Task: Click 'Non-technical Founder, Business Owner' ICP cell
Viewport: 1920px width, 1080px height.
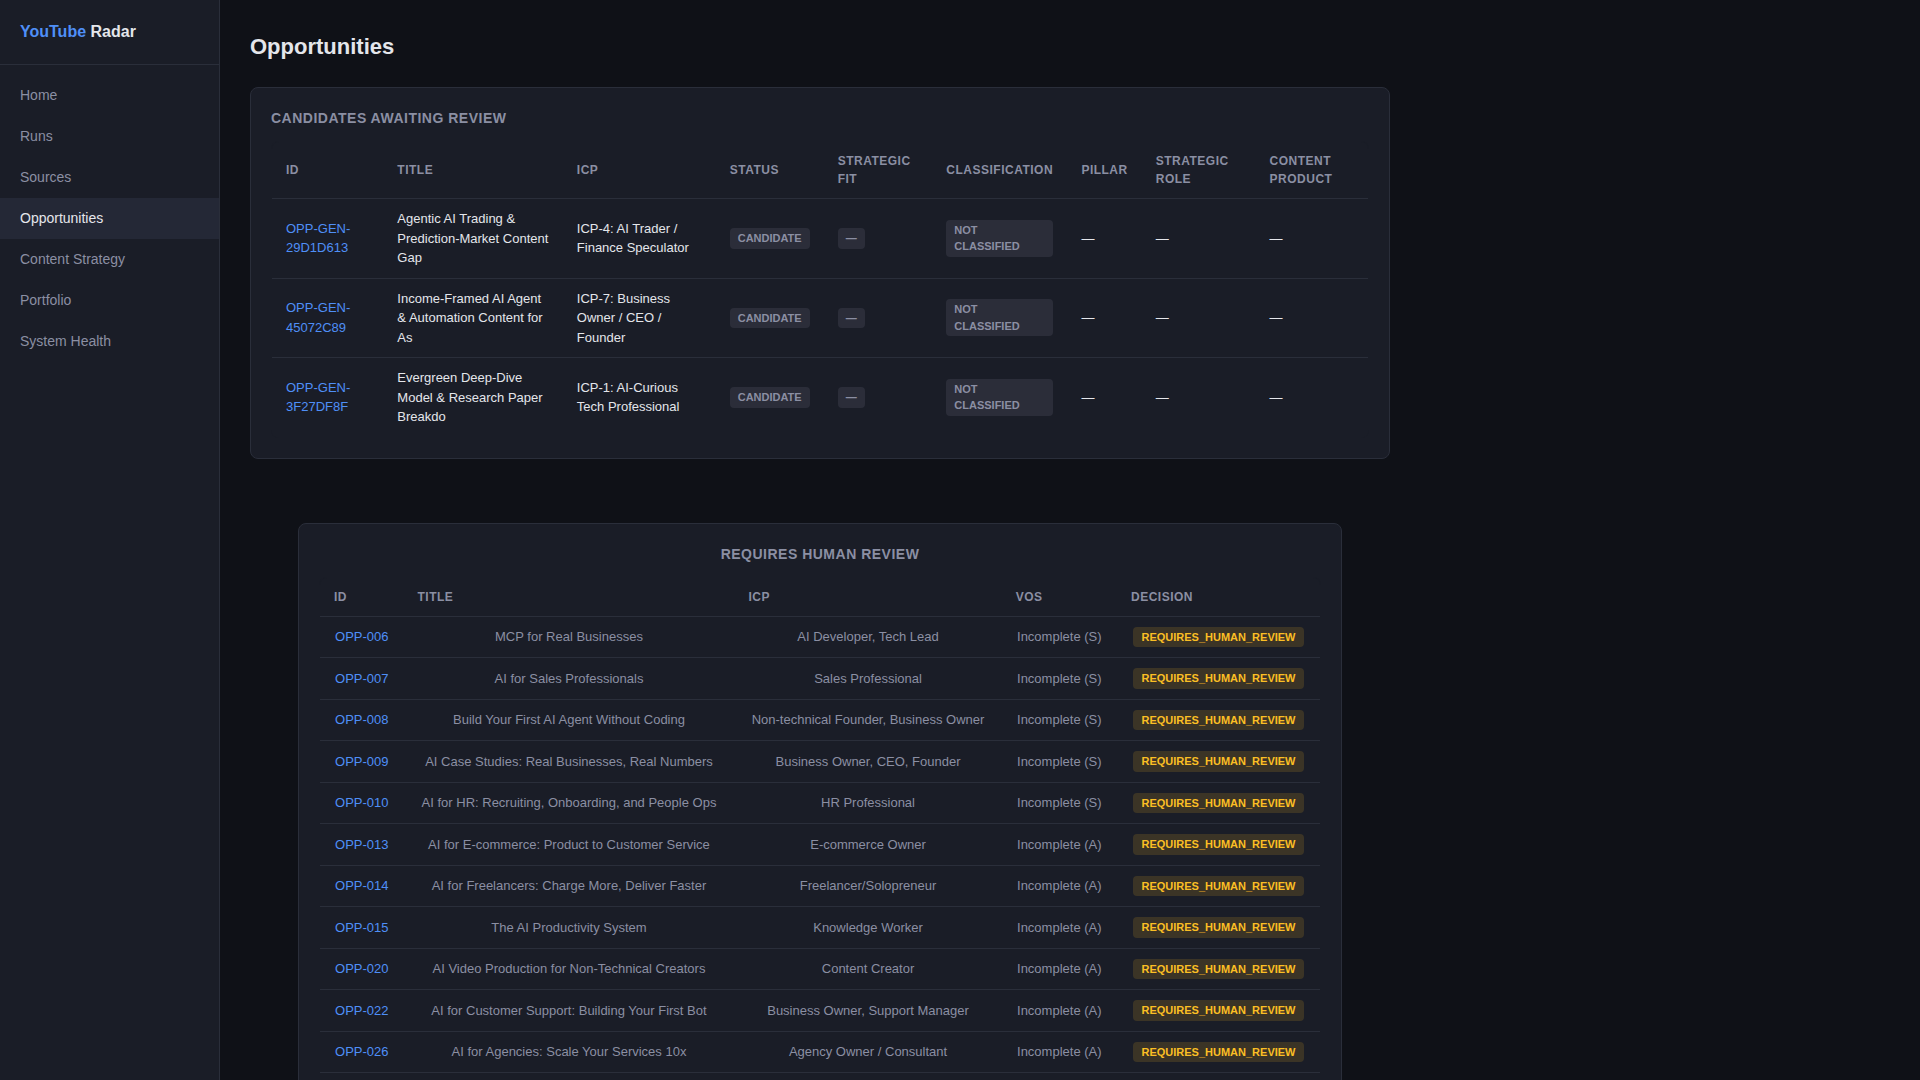Action: [868, 720]
